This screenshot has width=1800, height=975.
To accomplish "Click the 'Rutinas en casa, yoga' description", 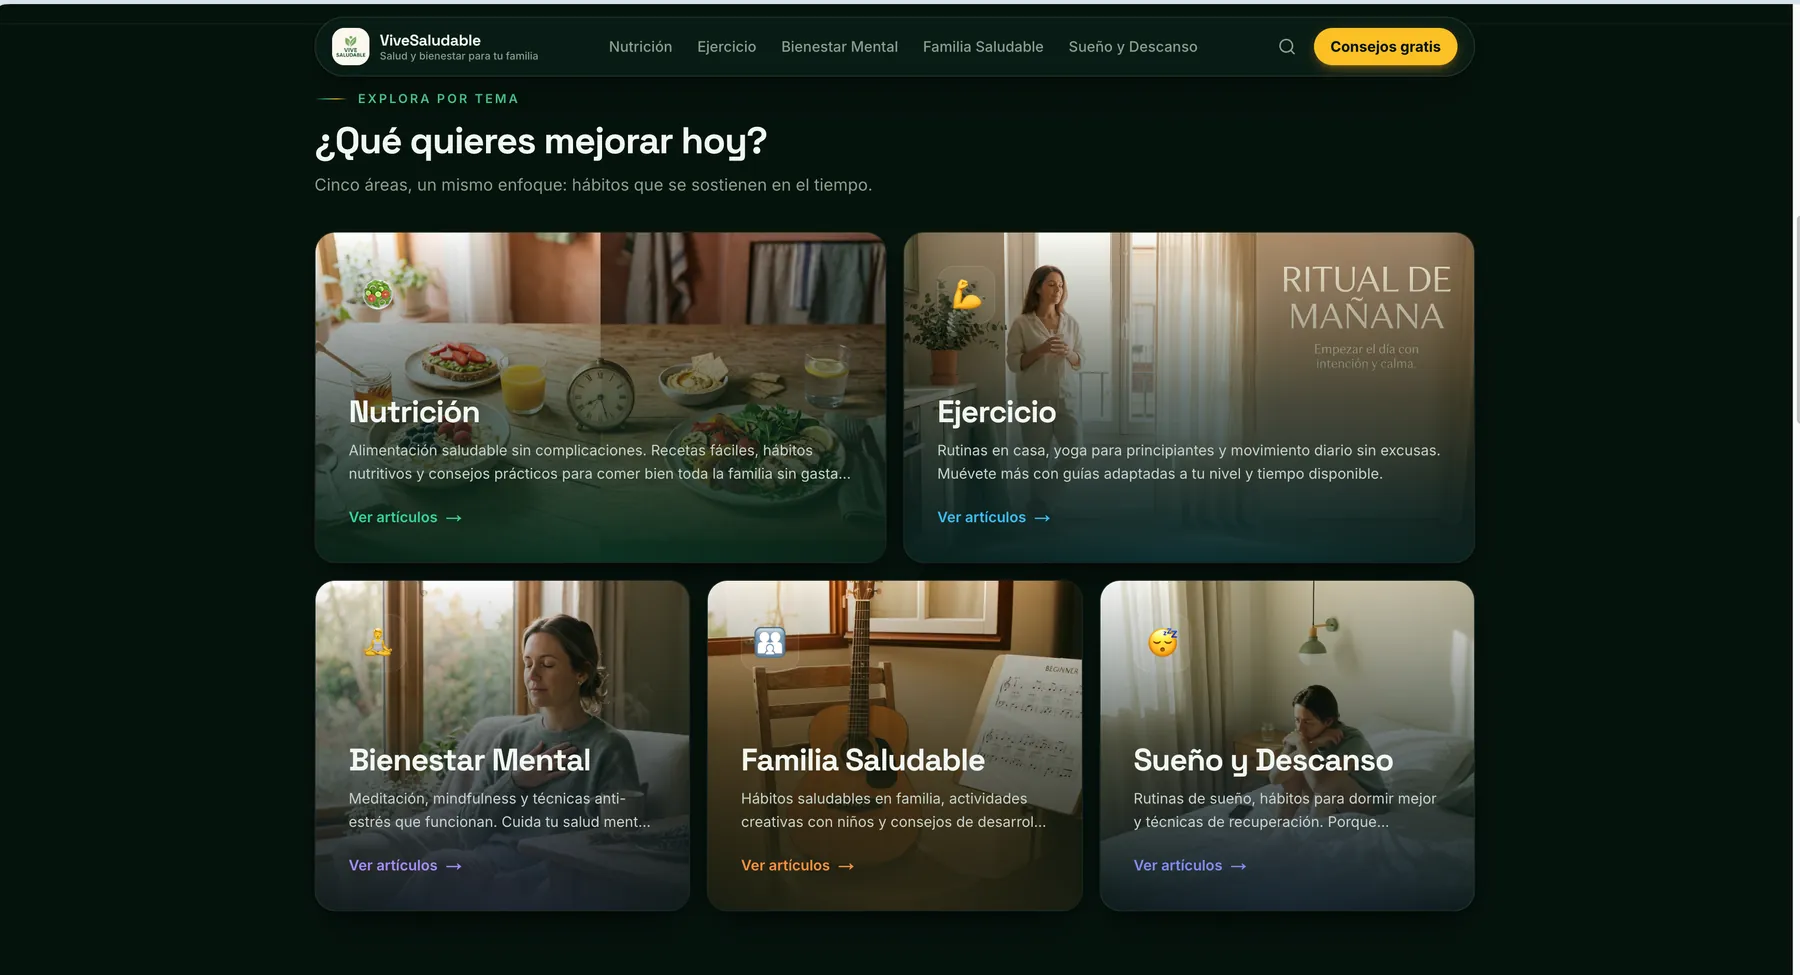I will point(1189,462).
